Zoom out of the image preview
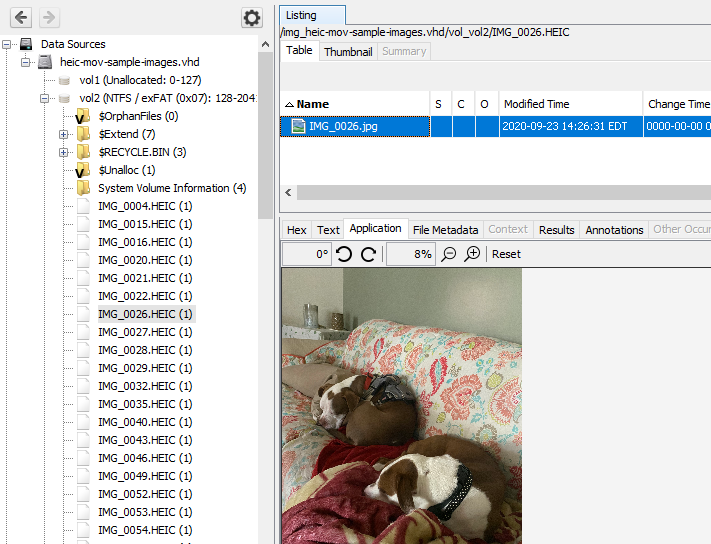Screen dimensions: 711x544 pos(449,254)
